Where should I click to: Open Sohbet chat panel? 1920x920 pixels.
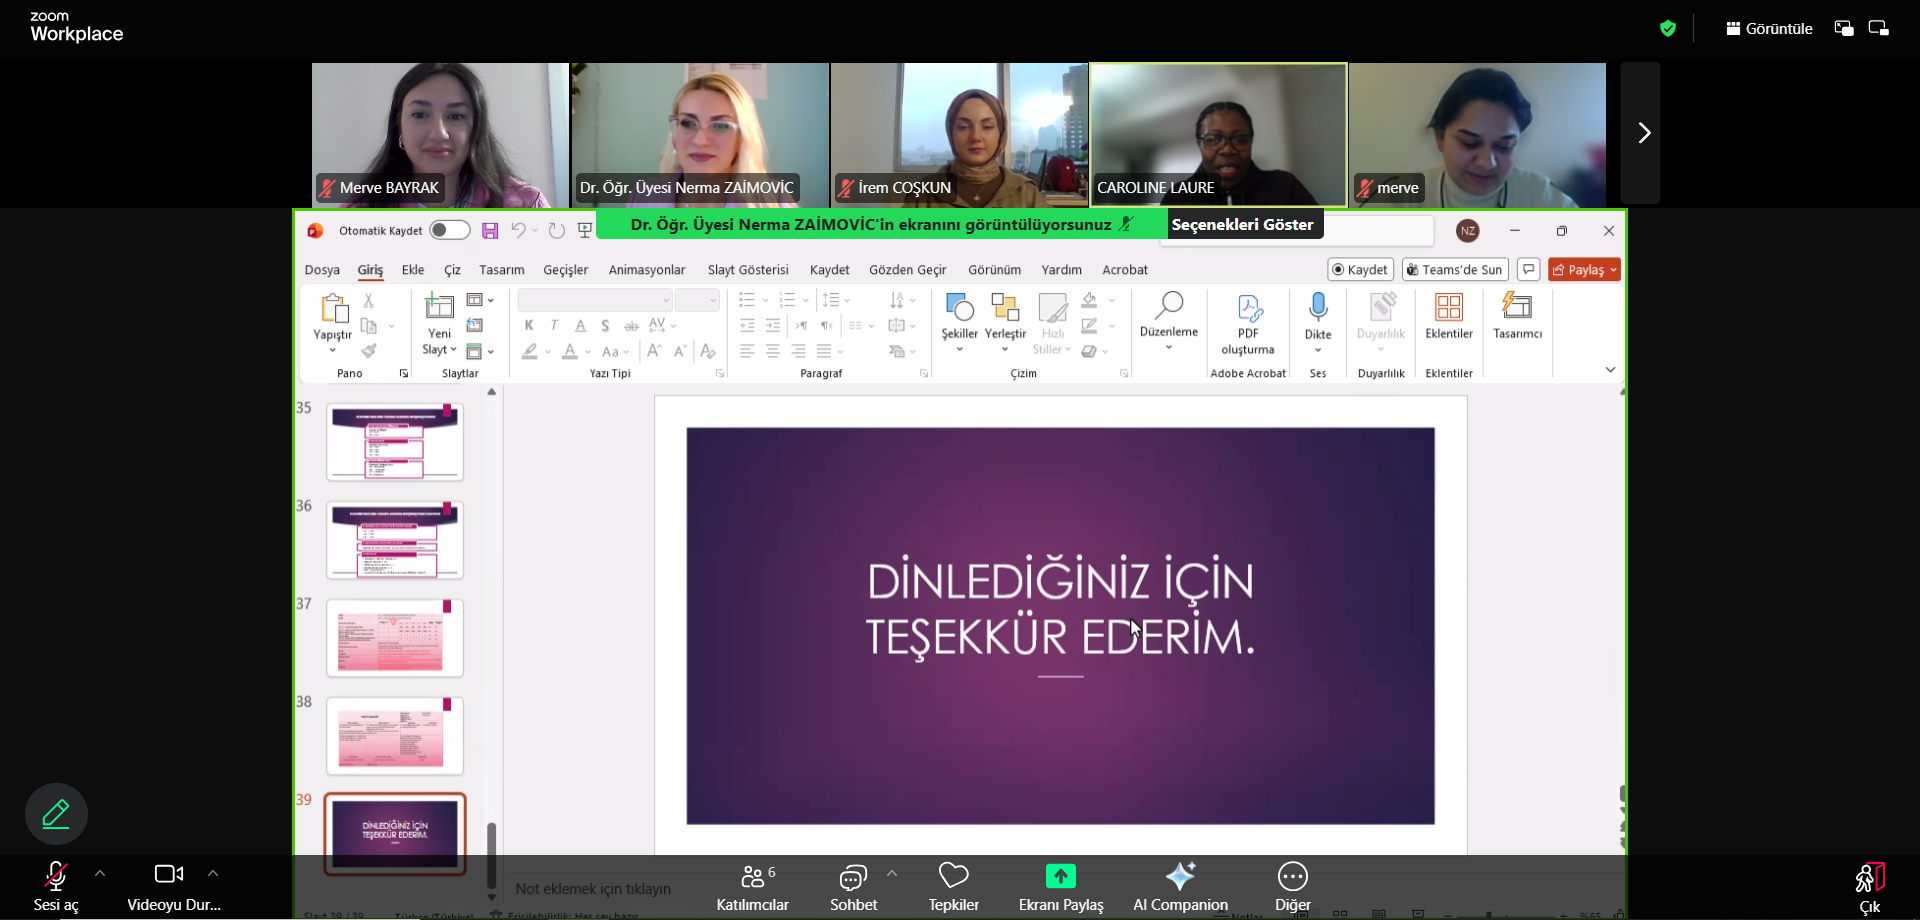coord(853,886)
